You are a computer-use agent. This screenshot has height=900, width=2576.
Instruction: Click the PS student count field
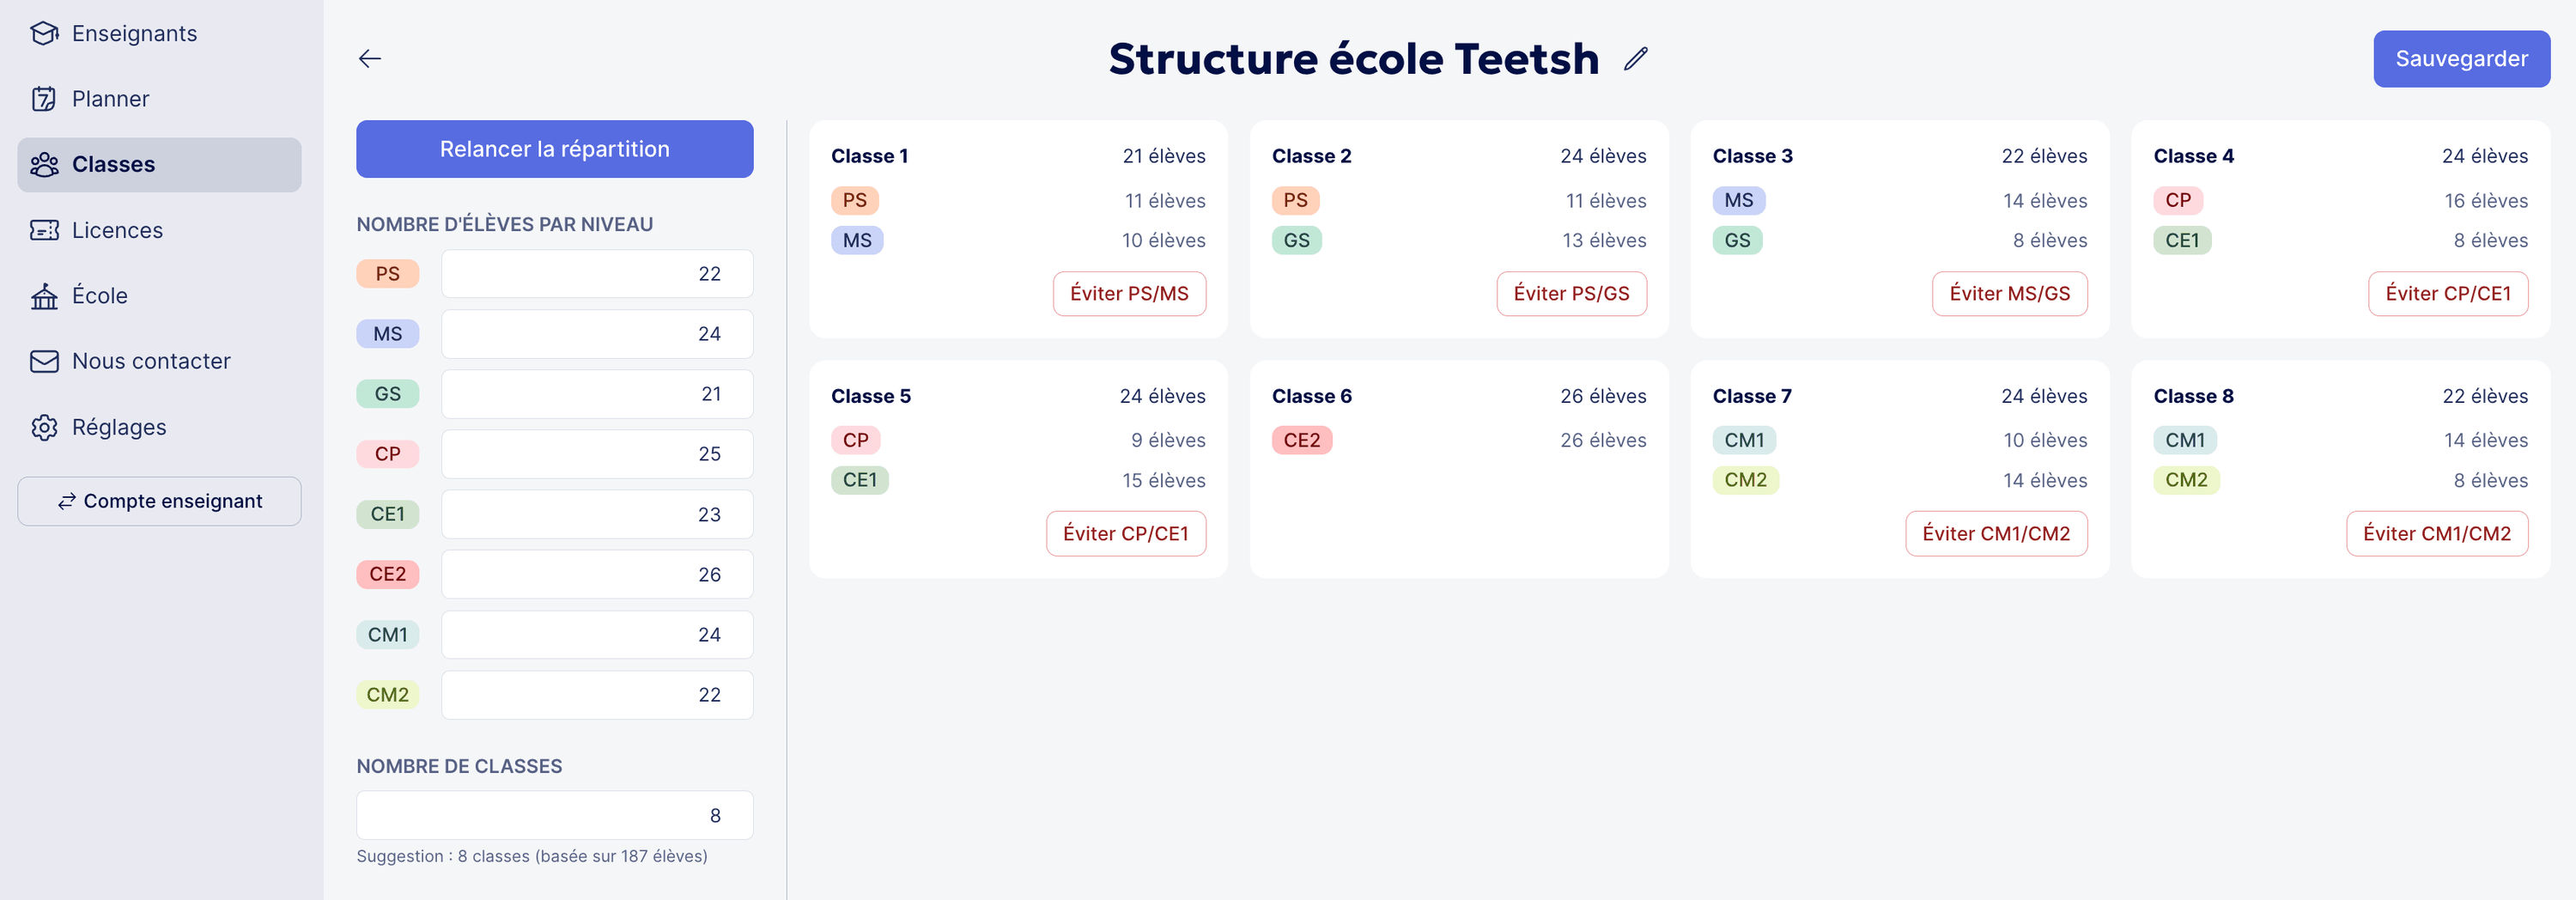(596, 274)
